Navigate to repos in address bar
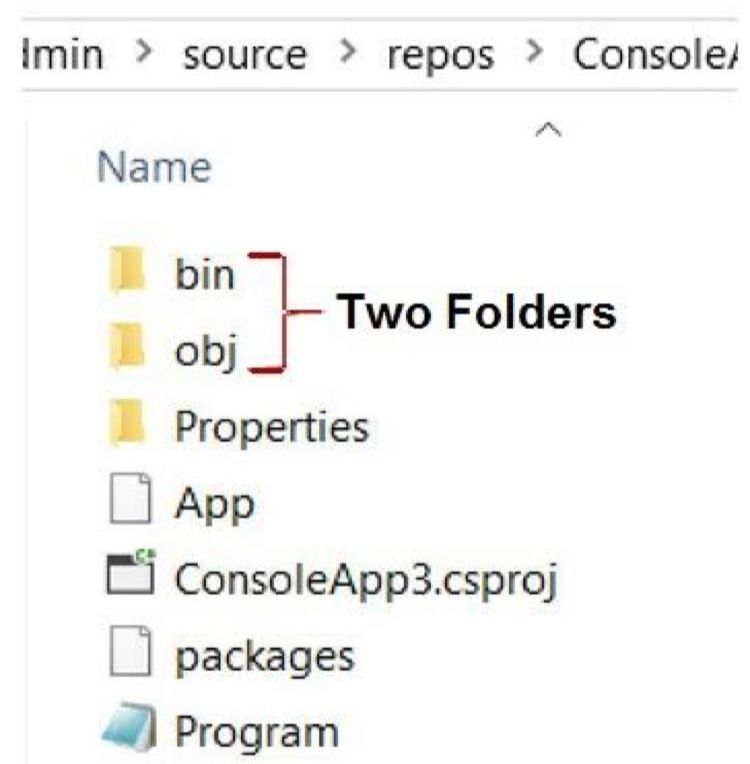Viewport: 750px width, 764px height. pyautogui.click(x=441, y=56)
